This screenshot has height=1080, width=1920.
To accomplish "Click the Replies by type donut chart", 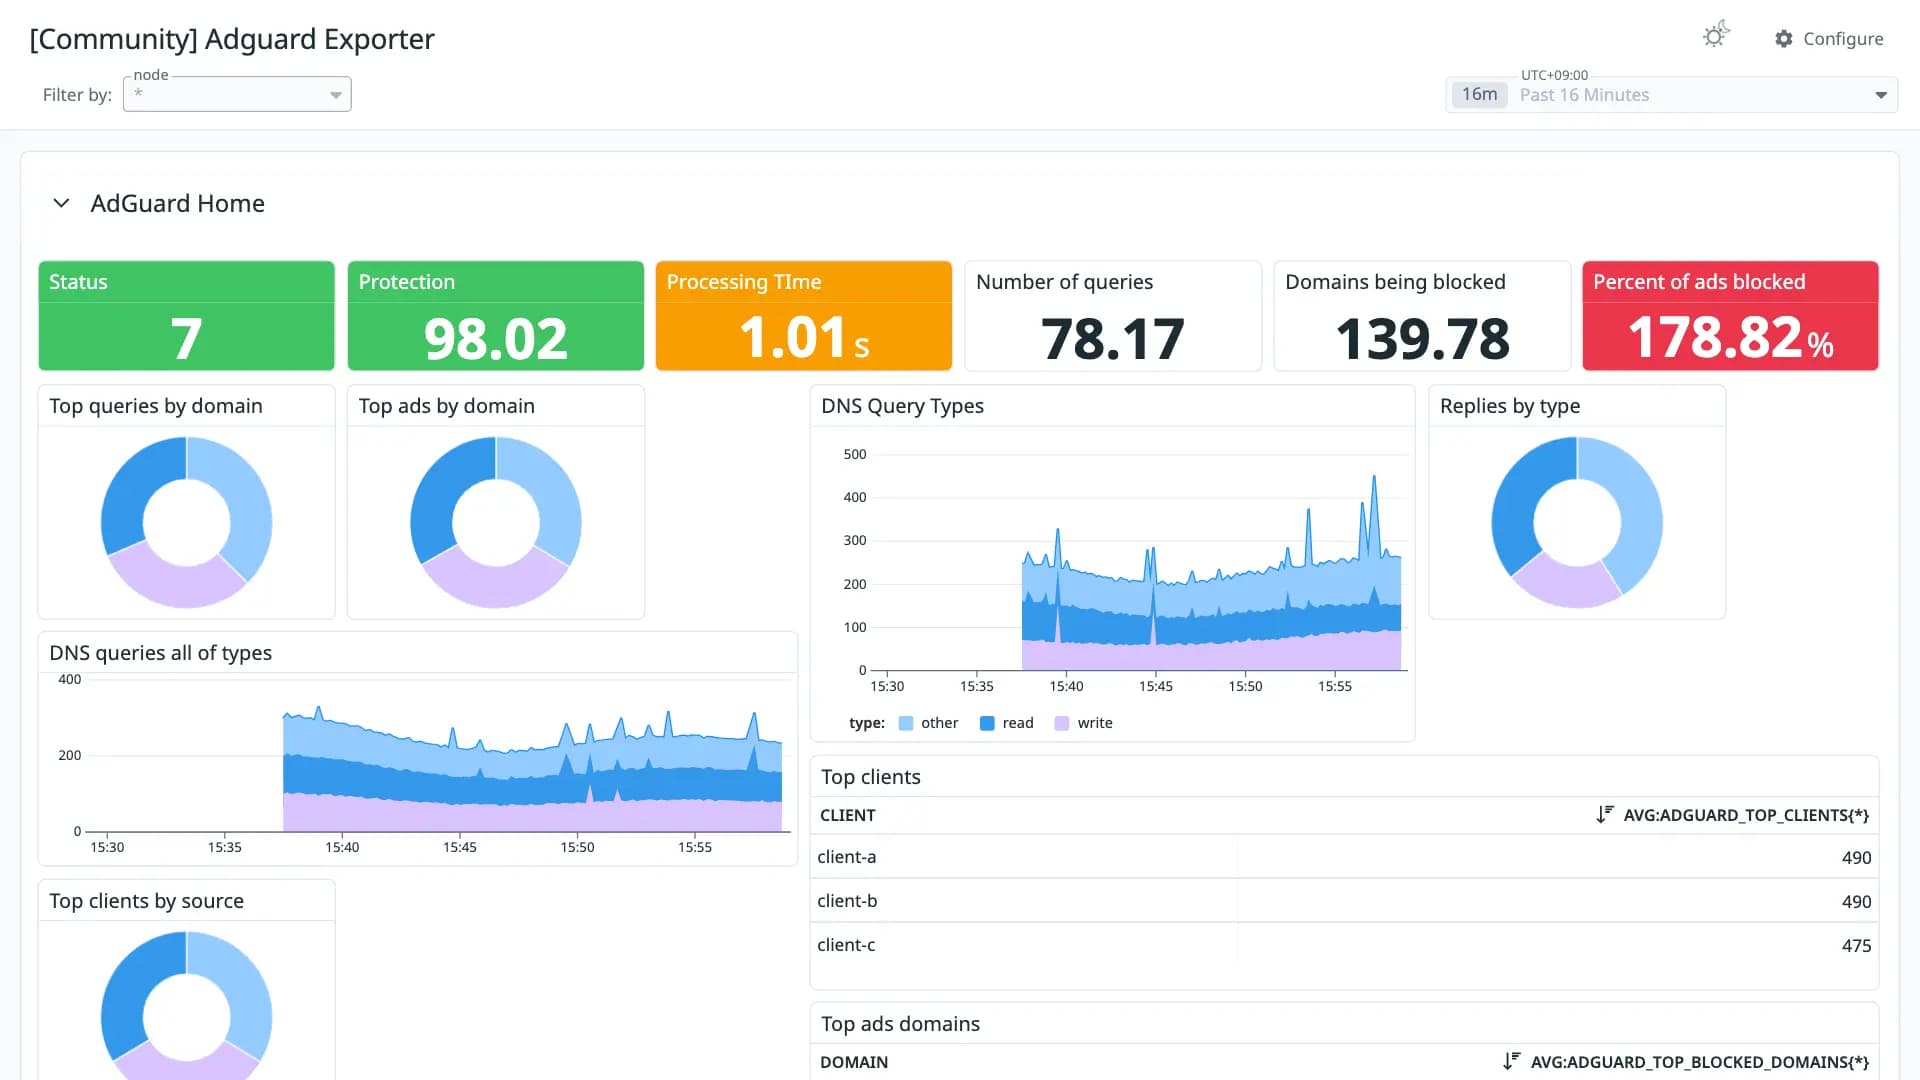I will tap(1577, 522).
